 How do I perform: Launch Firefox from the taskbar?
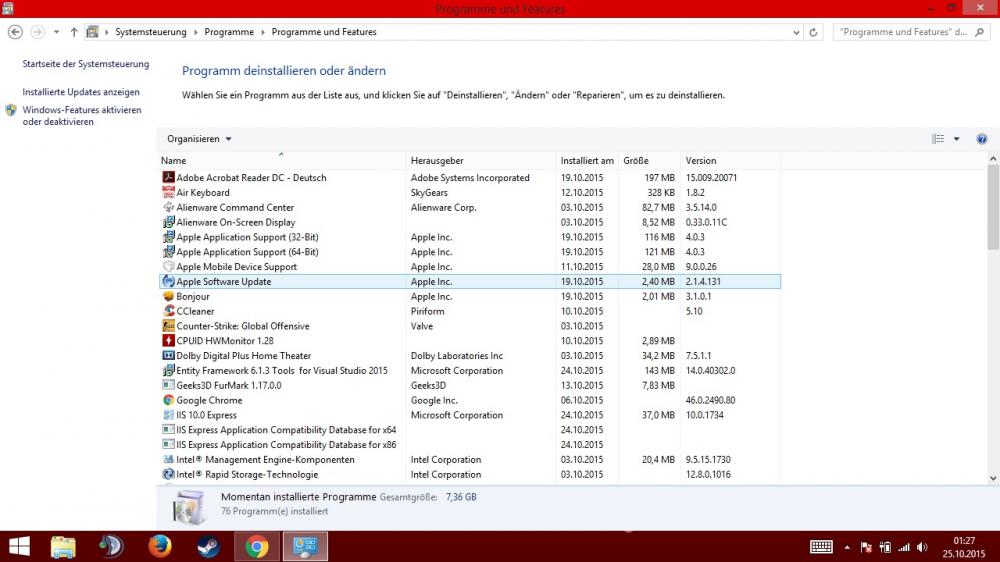(159, 546)
